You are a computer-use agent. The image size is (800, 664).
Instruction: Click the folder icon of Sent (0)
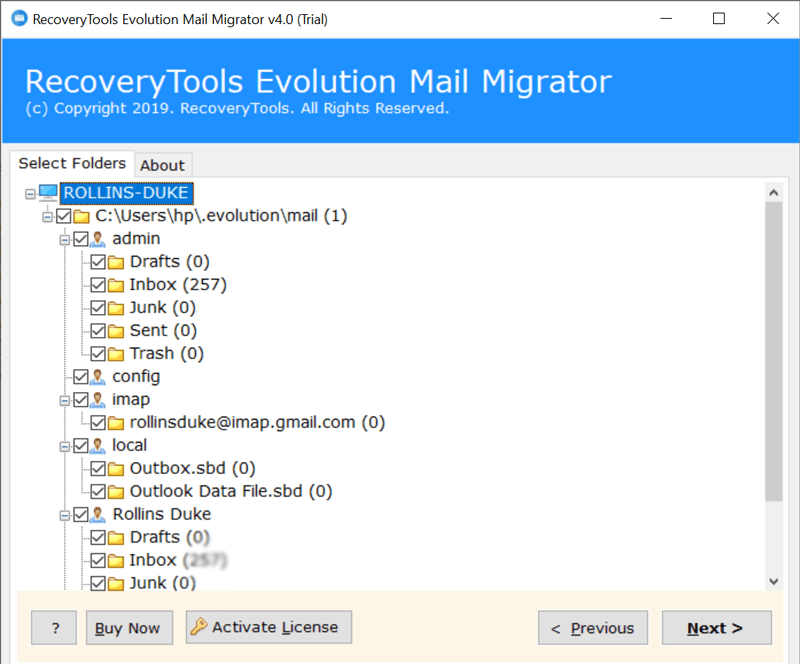(x=116, y=331)
